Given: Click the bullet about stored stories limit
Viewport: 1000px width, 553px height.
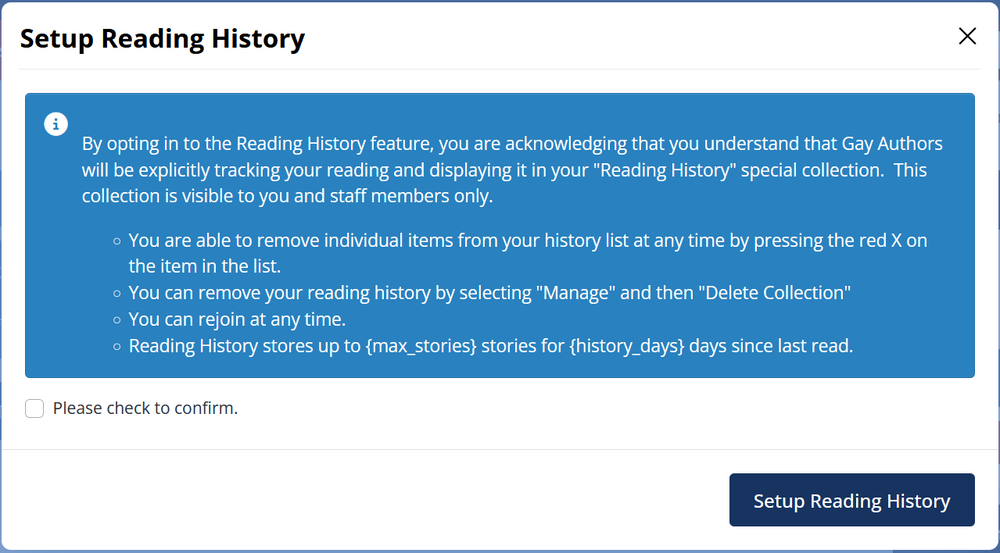Looking at the screenshot, I should click(490, 346).
